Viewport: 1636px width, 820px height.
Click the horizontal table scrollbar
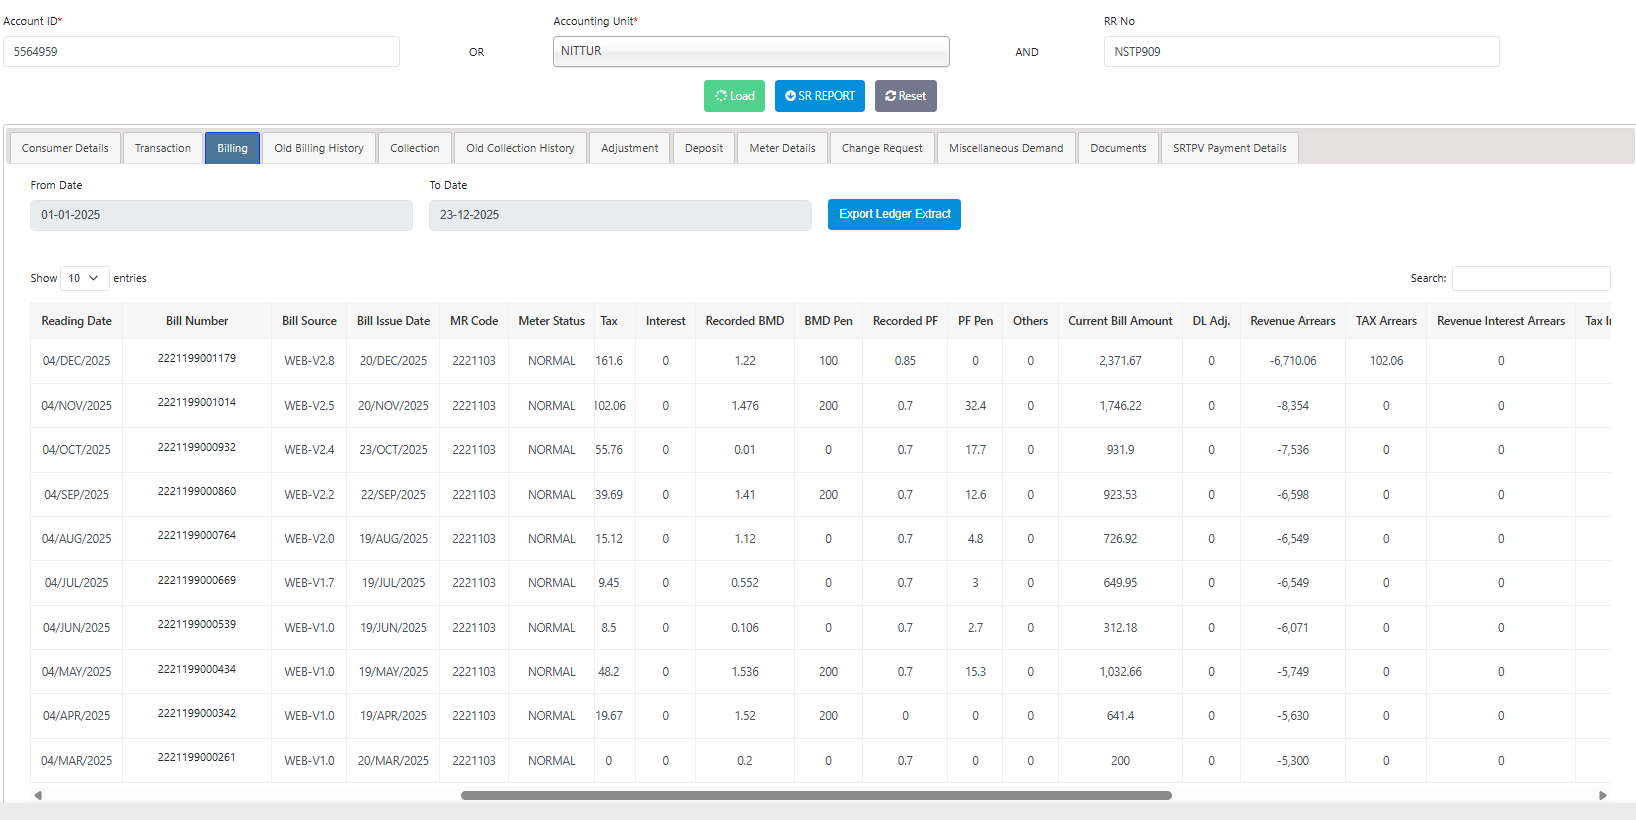(815, 795)
